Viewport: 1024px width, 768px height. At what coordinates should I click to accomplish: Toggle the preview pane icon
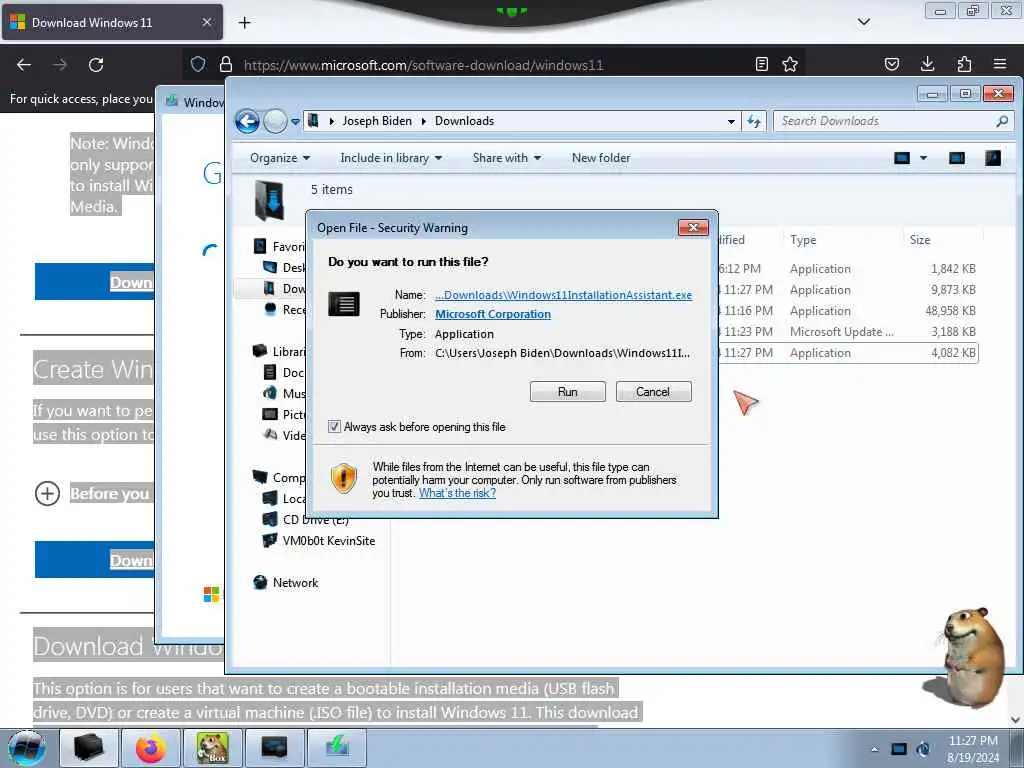click(x=957, y=158)
